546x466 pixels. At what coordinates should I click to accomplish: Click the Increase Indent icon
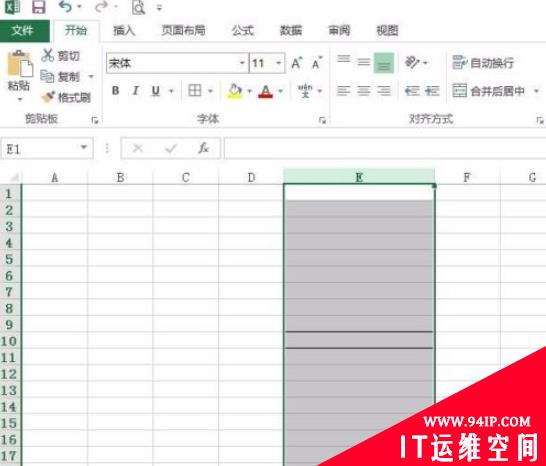(432, 91)
